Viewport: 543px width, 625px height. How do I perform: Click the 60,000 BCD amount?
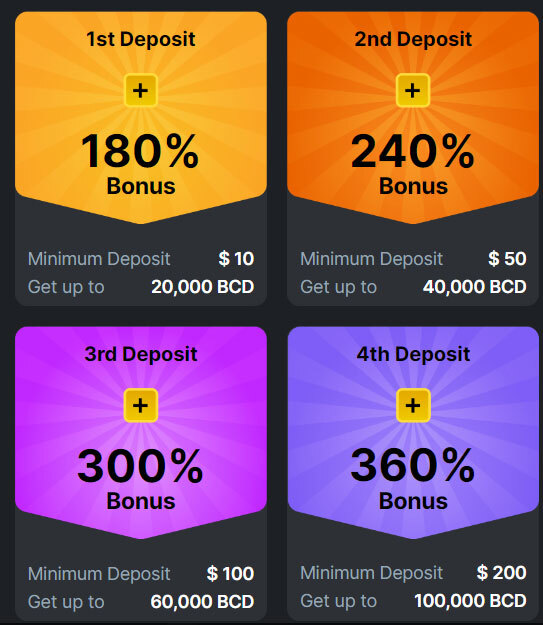pyautogui.click(x=202, y=601)
